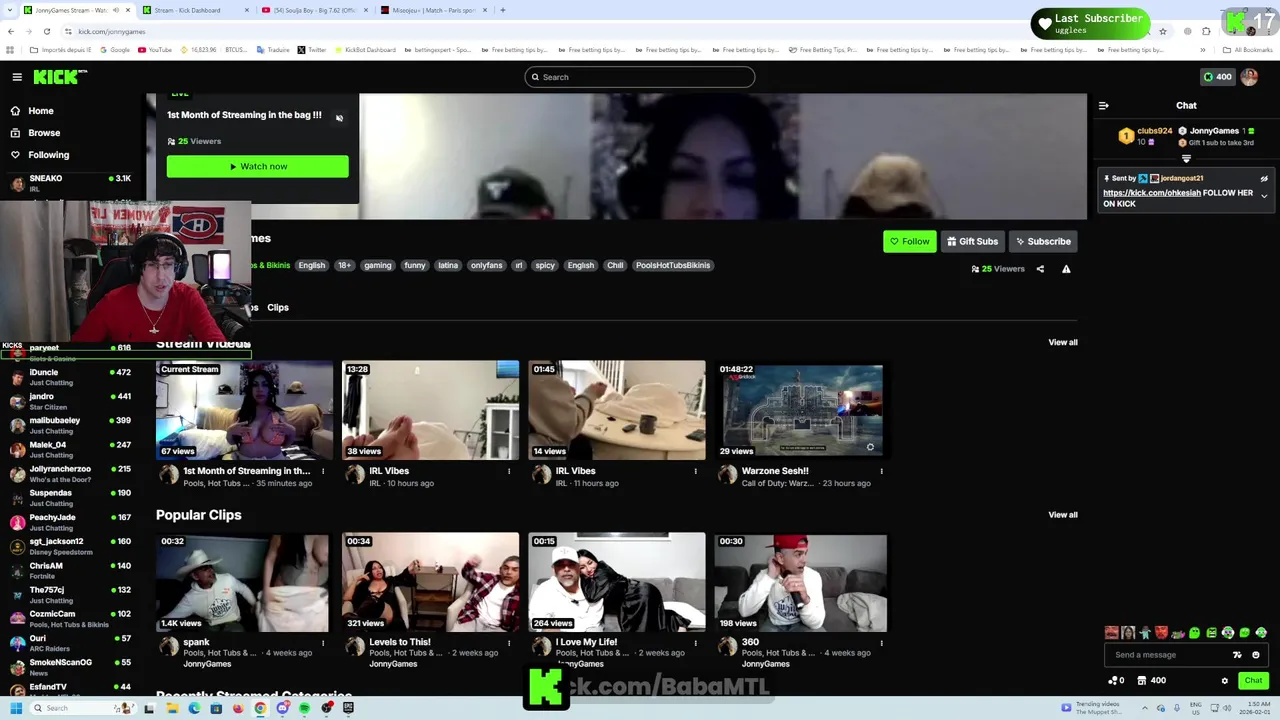Screen dimensions: 1280x720
Task: Expand the gift leaderboard arrow in chat
Action: coord(1186,158)
